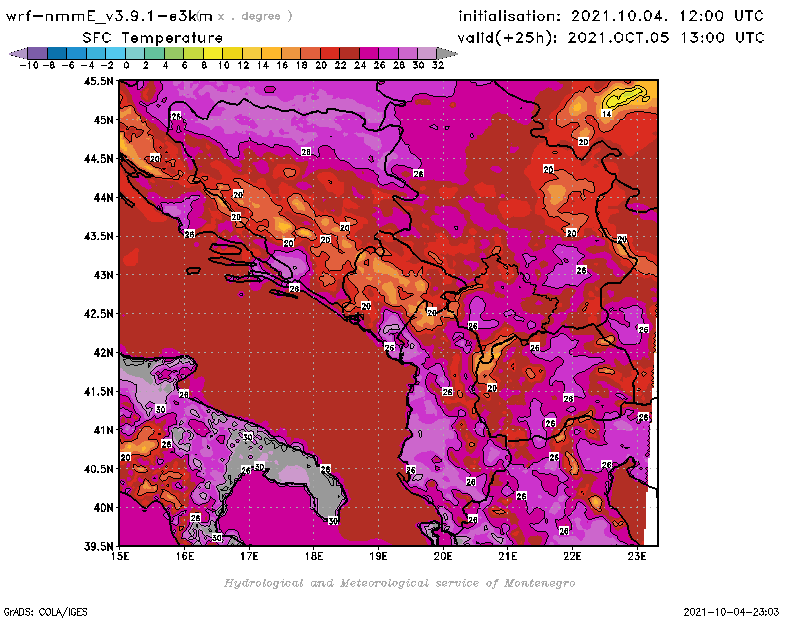Click the '41.5N' latitude label
The image size is (800, 618).
(98, 391)
